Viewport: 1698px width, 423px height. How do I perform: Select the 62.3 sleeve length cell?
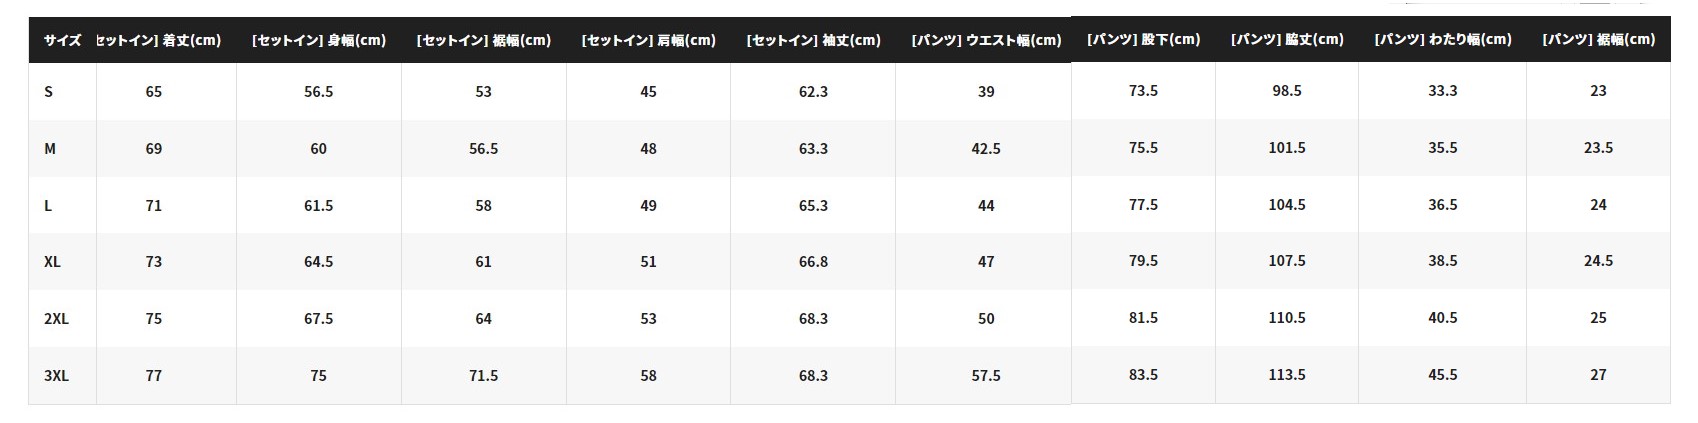click(x=814, y=92)
